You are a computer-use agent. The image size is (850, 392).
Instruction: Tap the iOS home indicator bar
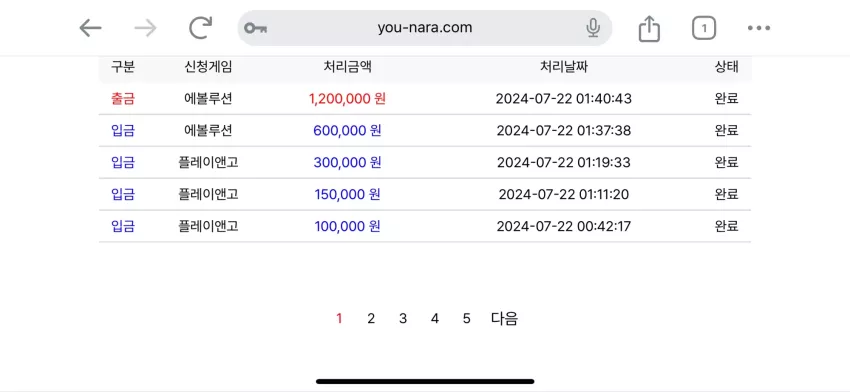[x=425, y=381]
